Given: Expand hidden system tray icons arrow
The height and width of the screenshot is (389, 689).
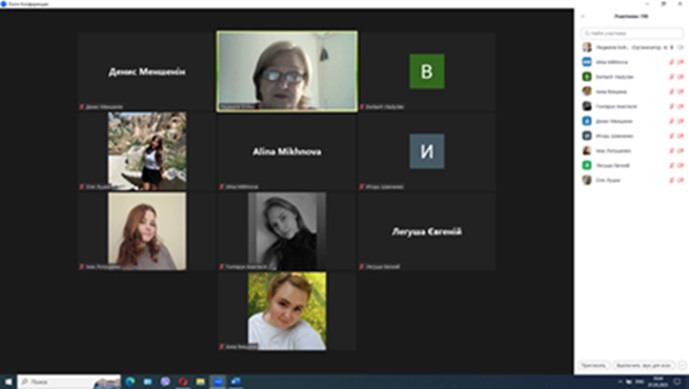Looking at the screenshot, I should click(620, 382).
